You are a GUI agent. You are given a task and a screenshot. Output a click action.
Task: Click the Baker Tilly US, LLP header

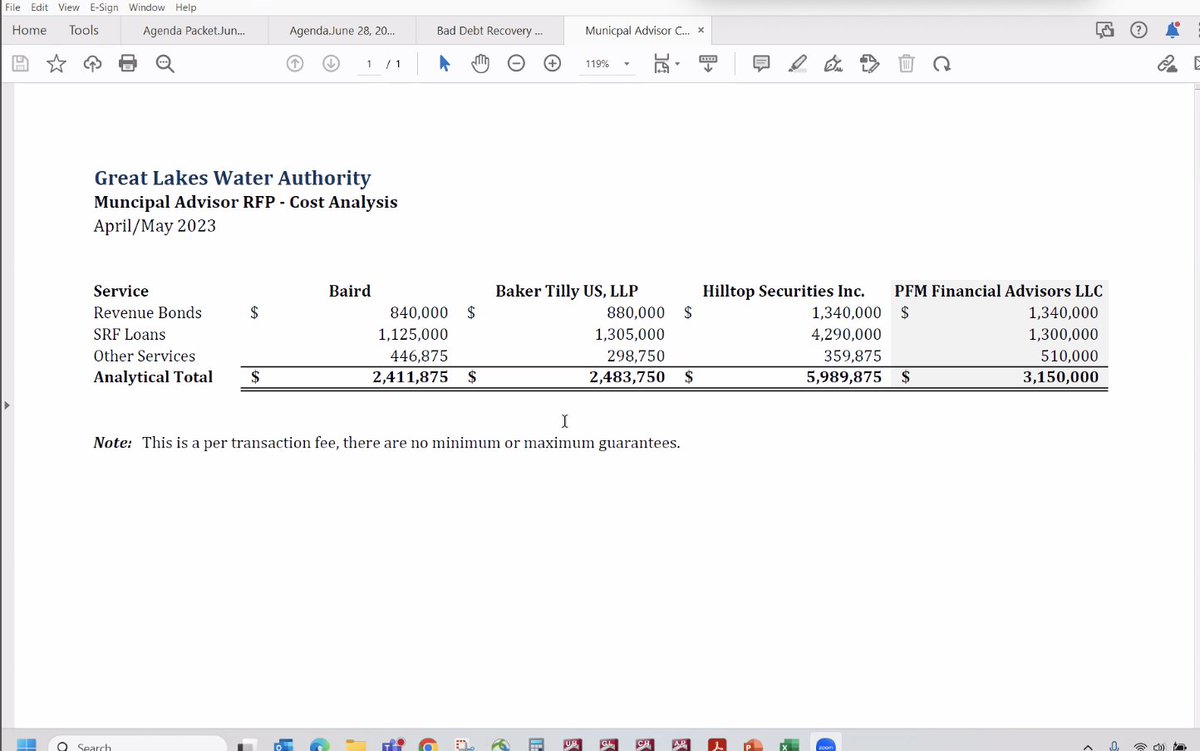tap(566, 291)
